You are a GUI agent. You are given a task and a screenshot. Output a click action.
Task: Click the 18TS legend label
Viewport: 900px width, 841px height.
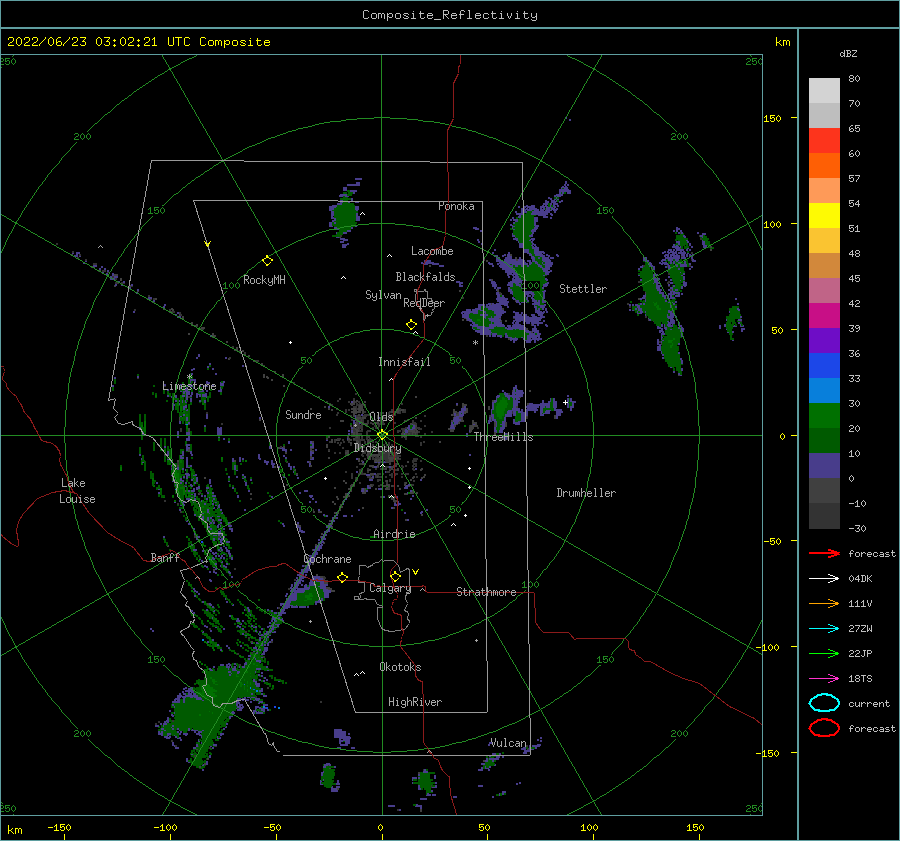[860, 679]
